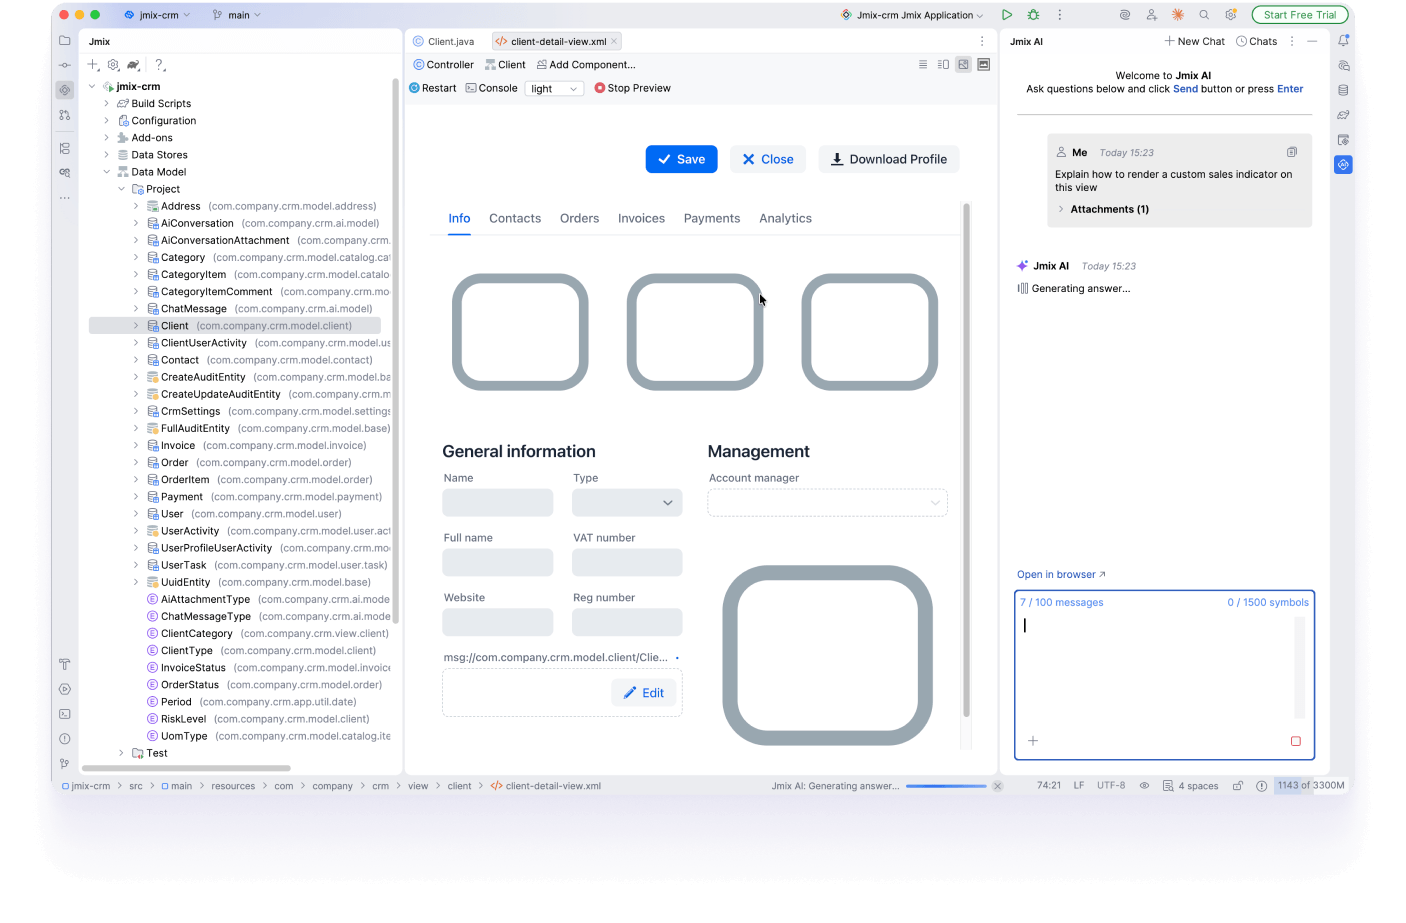Open Notifications bell icon
Viewport: 1406px width, 923px height.
(x=1343, y=41)
